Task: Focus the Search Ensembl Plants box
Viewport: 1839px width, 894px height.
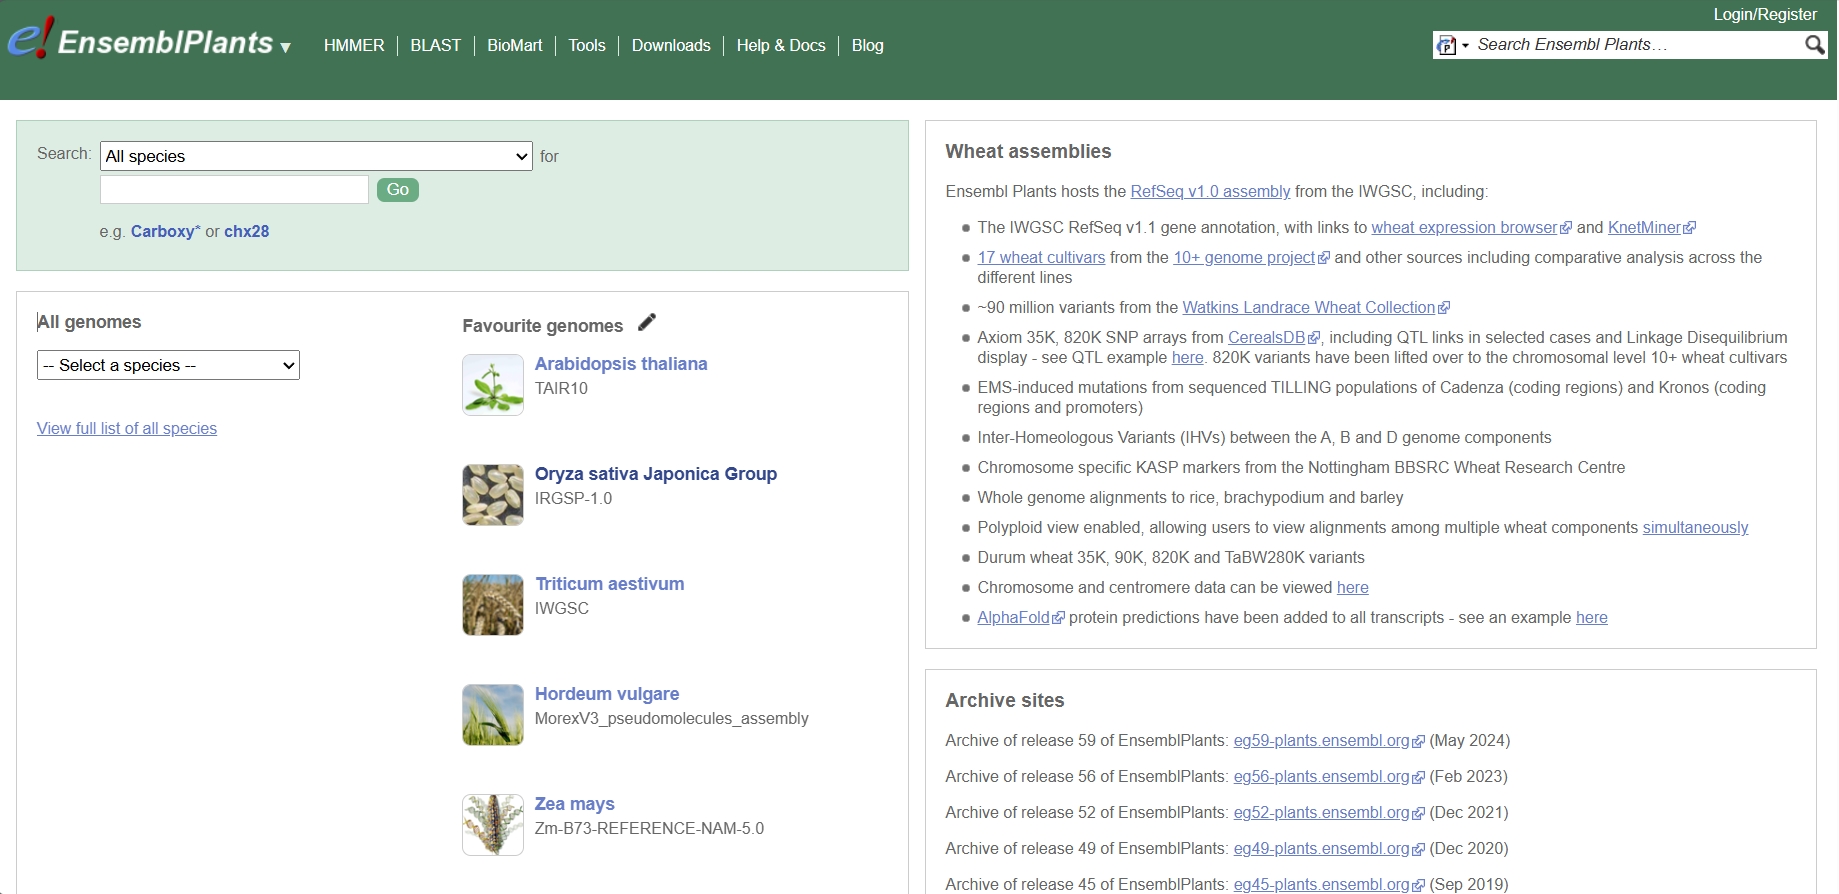Action: tap(1636, 45)
